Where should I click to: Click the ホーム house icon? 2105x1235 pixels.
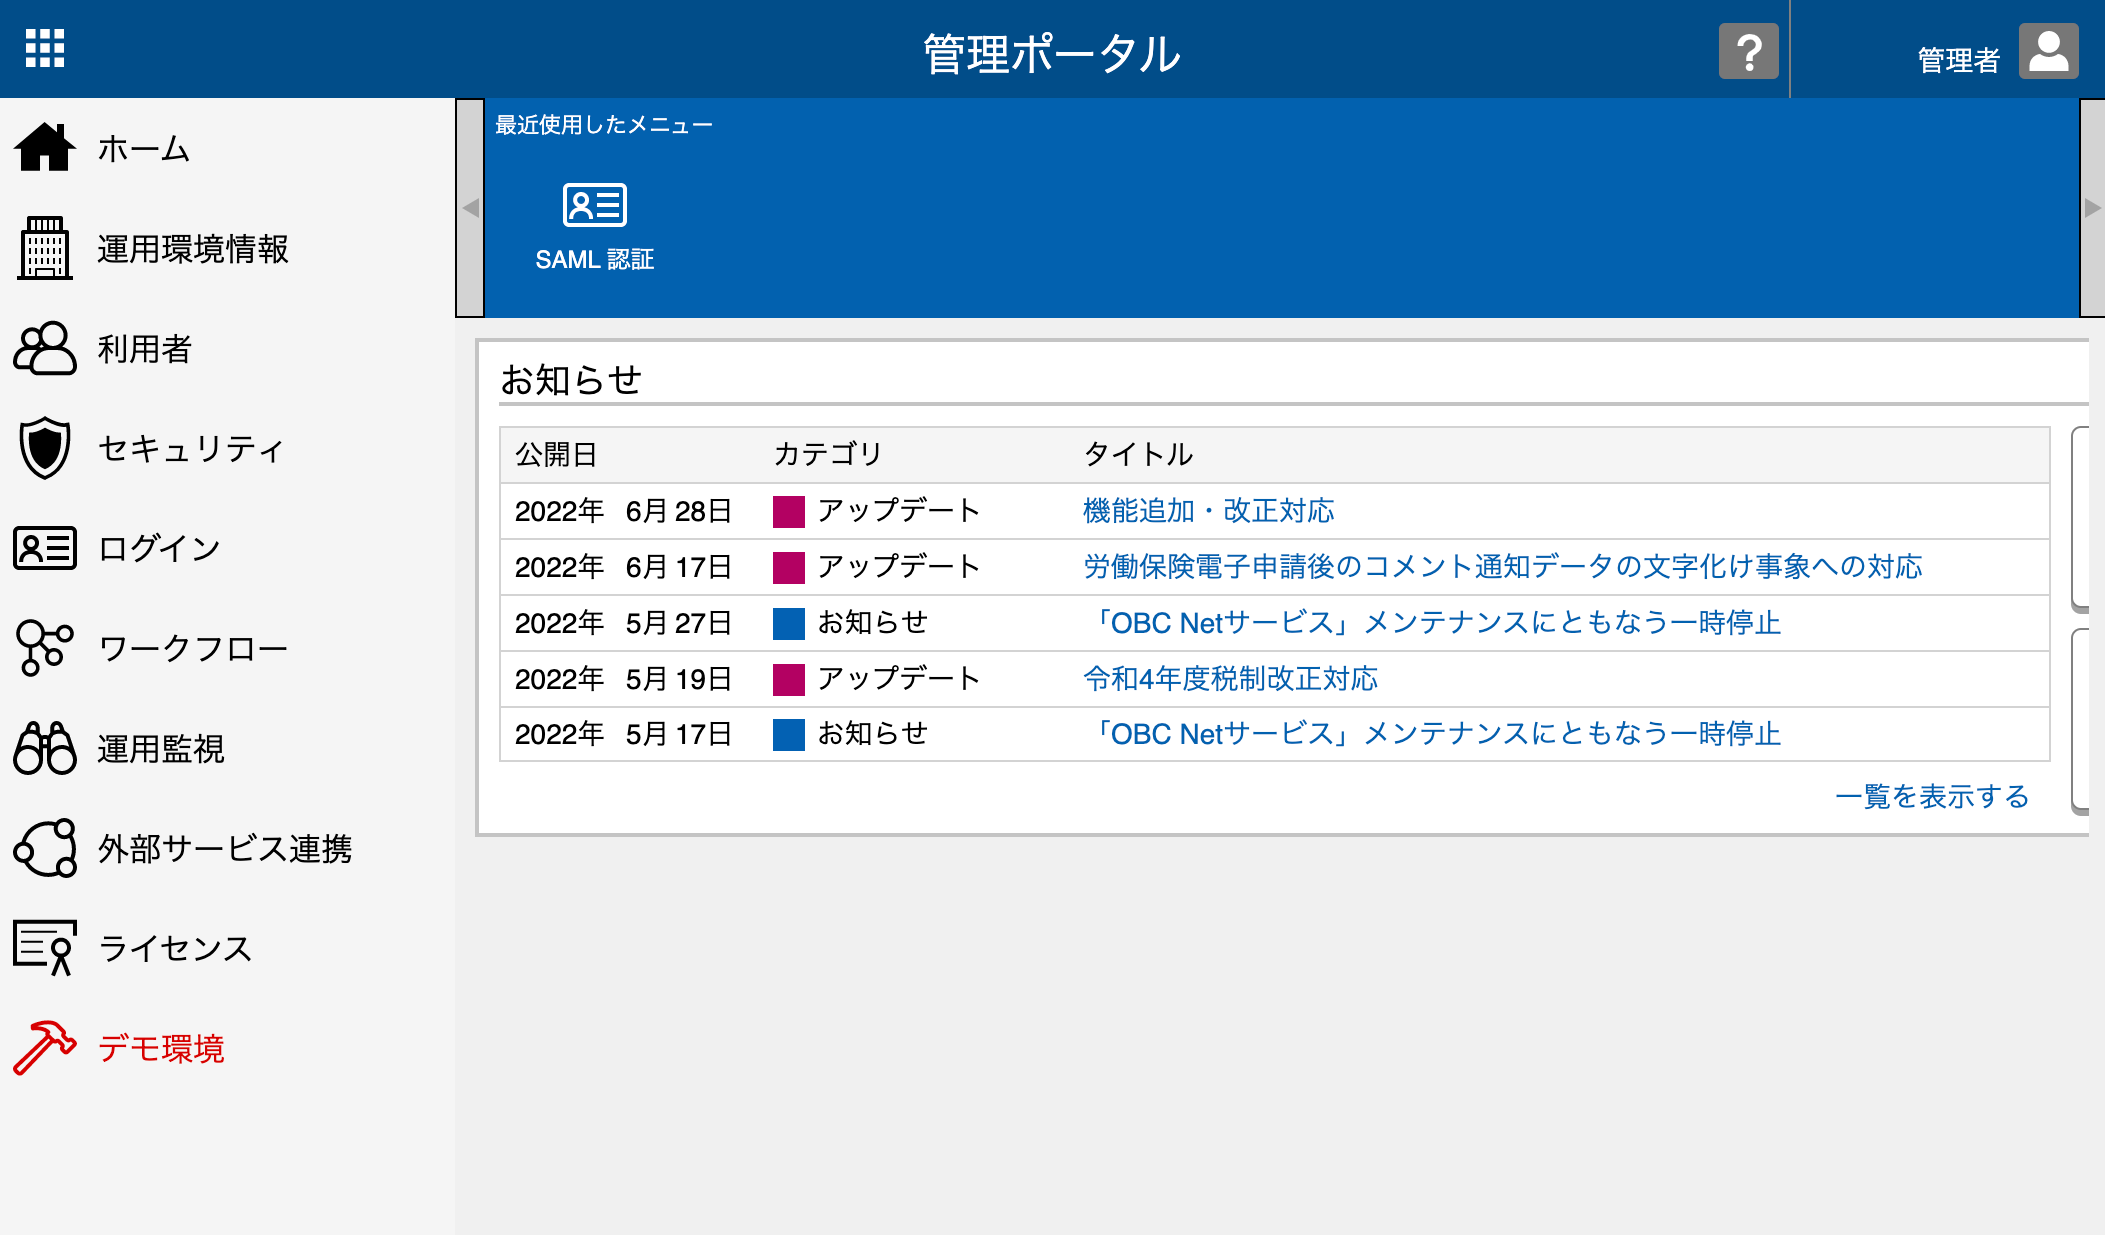pyautogui.click(x=44, y=148)
